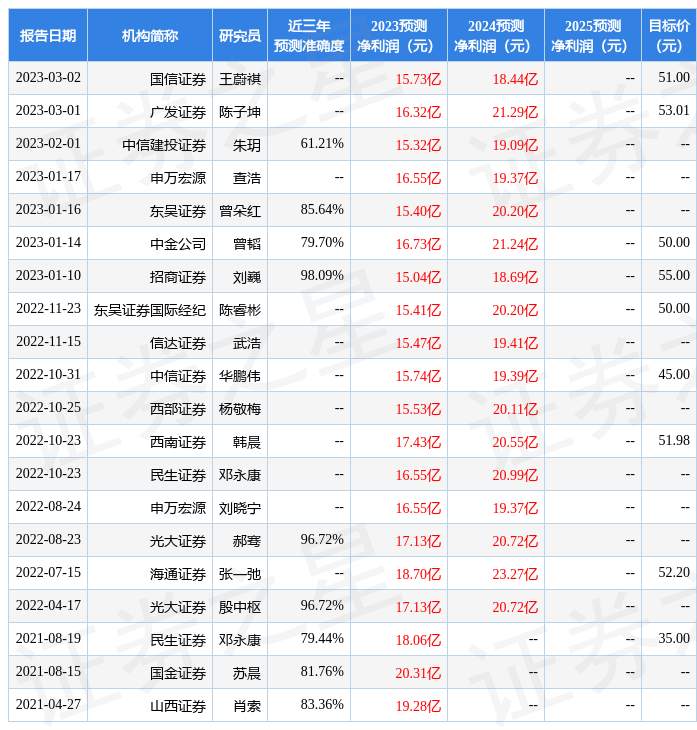Select the 2023预测净利润 column header

[x=399, y=35]
